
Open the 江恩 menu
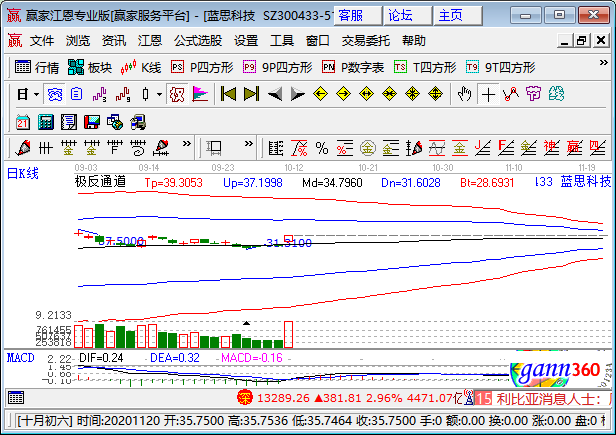pyautogui.click(x=150, y=40)
